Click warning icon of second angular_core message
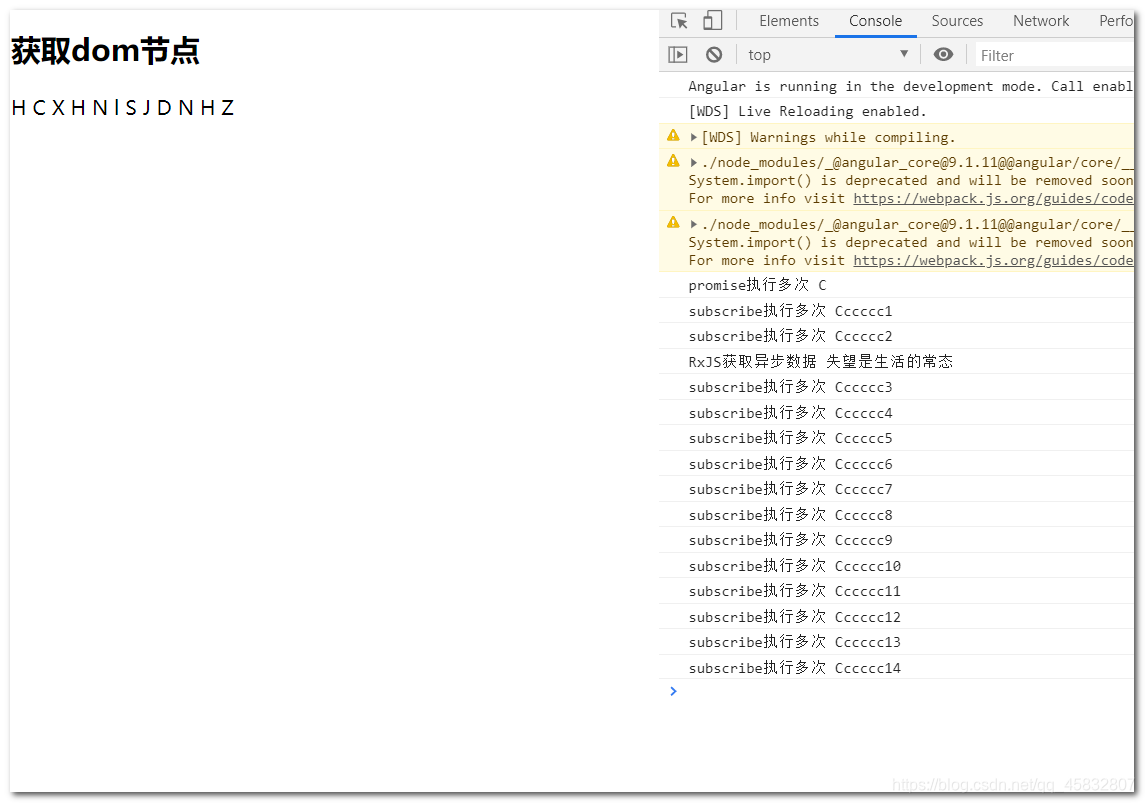The width and height of the screenshot is (1145, 803). [x=673, y=223]
